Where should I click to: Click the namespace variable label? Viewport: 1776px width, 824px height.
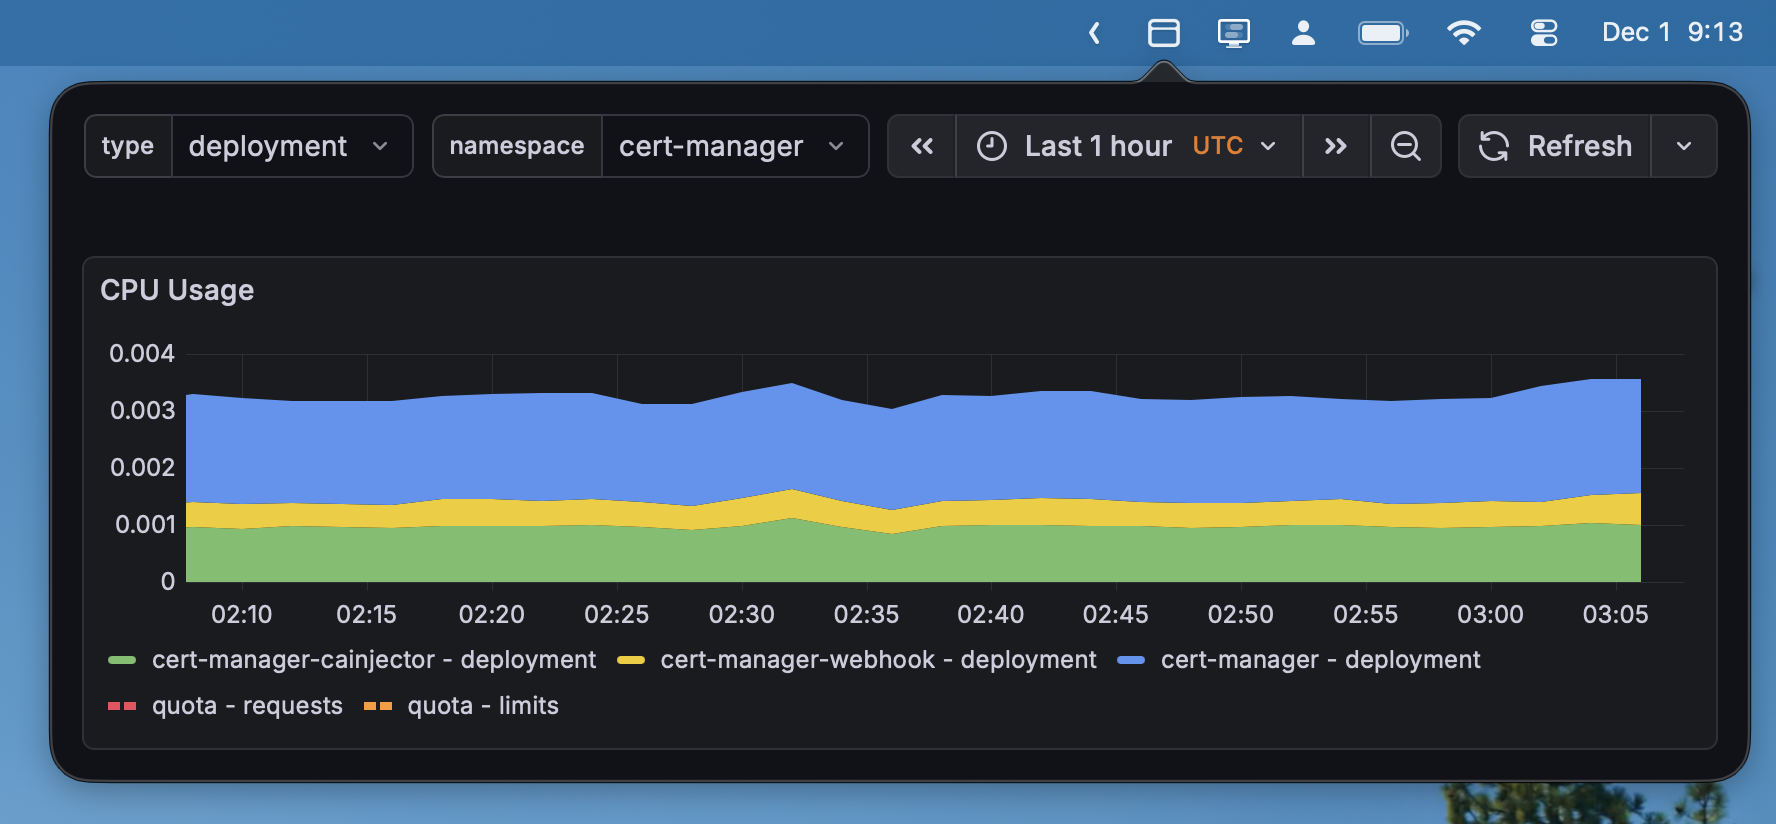517,146
